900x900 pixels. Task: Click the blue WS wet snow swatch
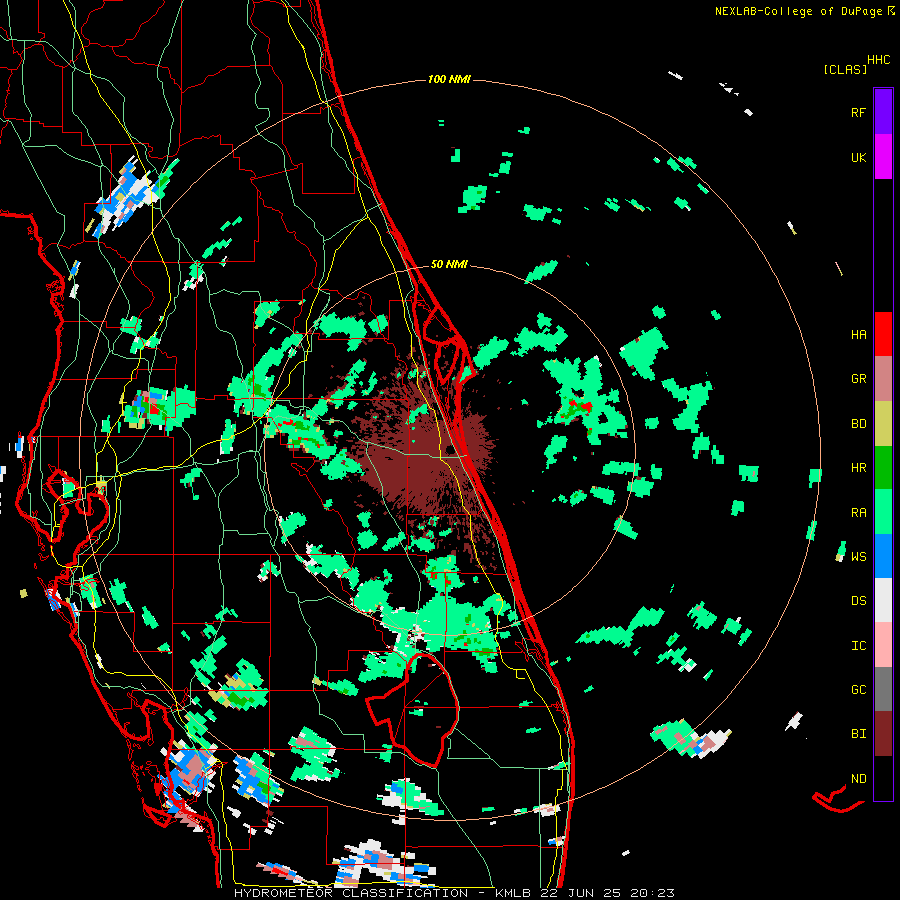pos(883,556)
